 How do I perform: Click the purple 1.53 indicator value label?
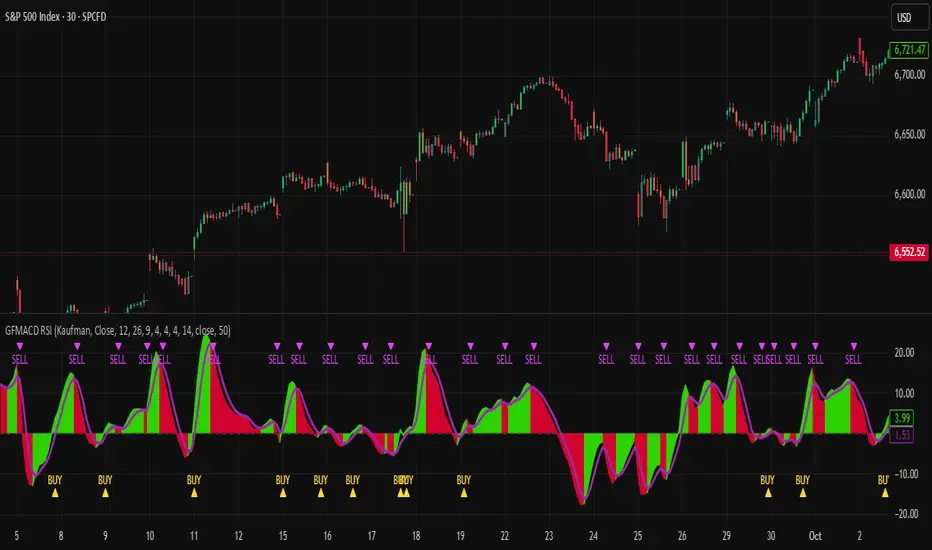(x=902, y=435)
